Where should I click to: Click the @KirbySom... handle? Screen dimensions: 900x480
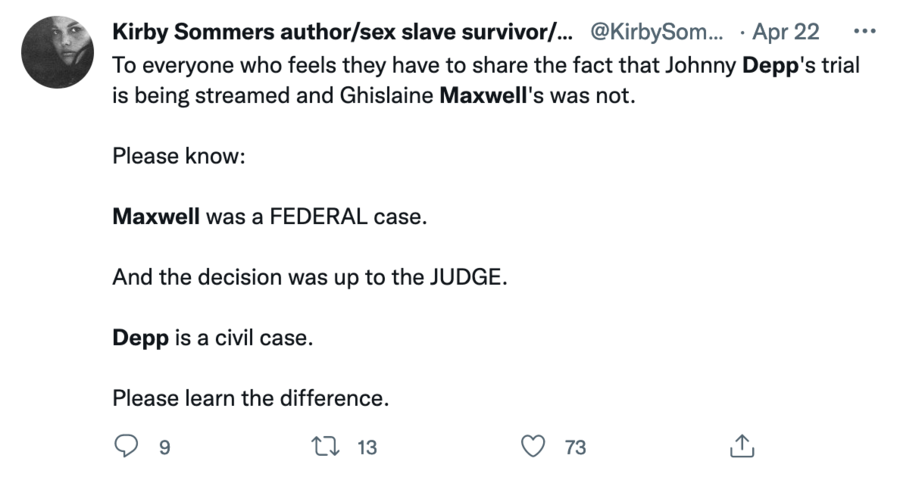658,31
